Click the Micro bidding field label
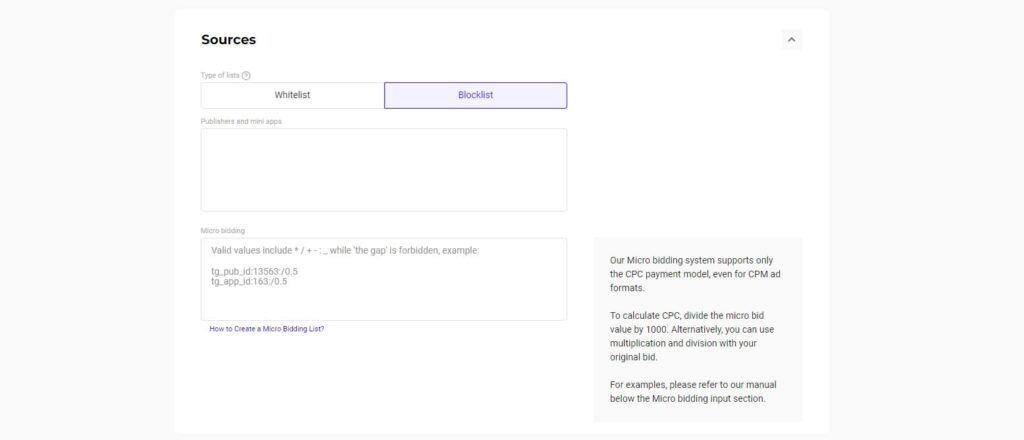Viewport: 1024px width, 440px height. pyautogui.click(x=223, y=230)
